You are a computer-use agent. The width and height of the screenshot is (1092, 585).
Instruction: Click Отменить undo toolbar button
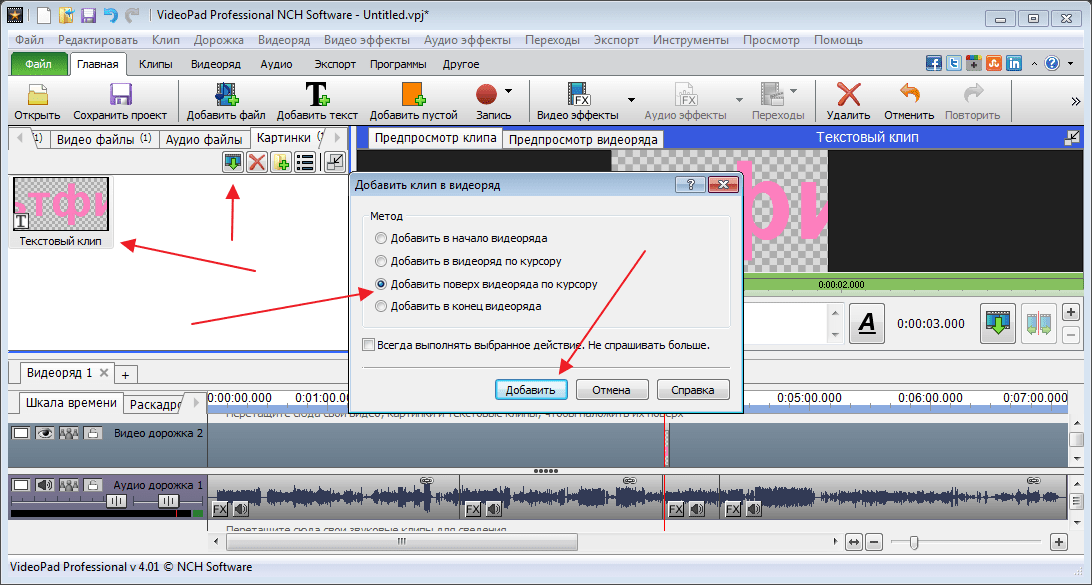[909, 102]
